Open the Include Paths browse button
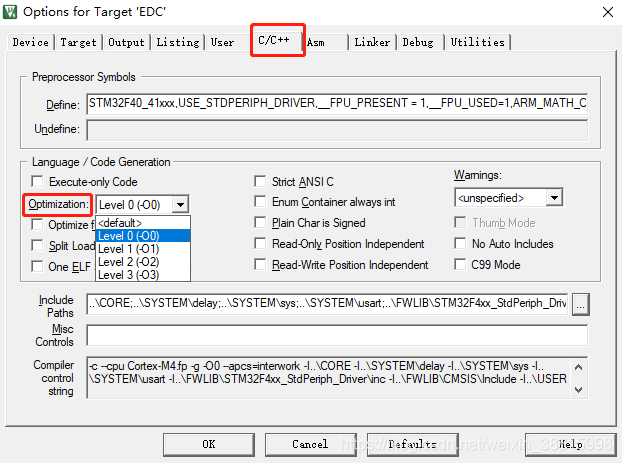Viewport: 622px width, 463px height. pos(581,304)
